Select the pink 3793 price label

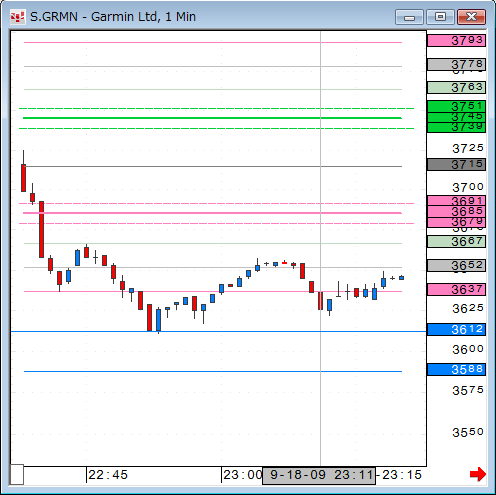pos(456,41)
